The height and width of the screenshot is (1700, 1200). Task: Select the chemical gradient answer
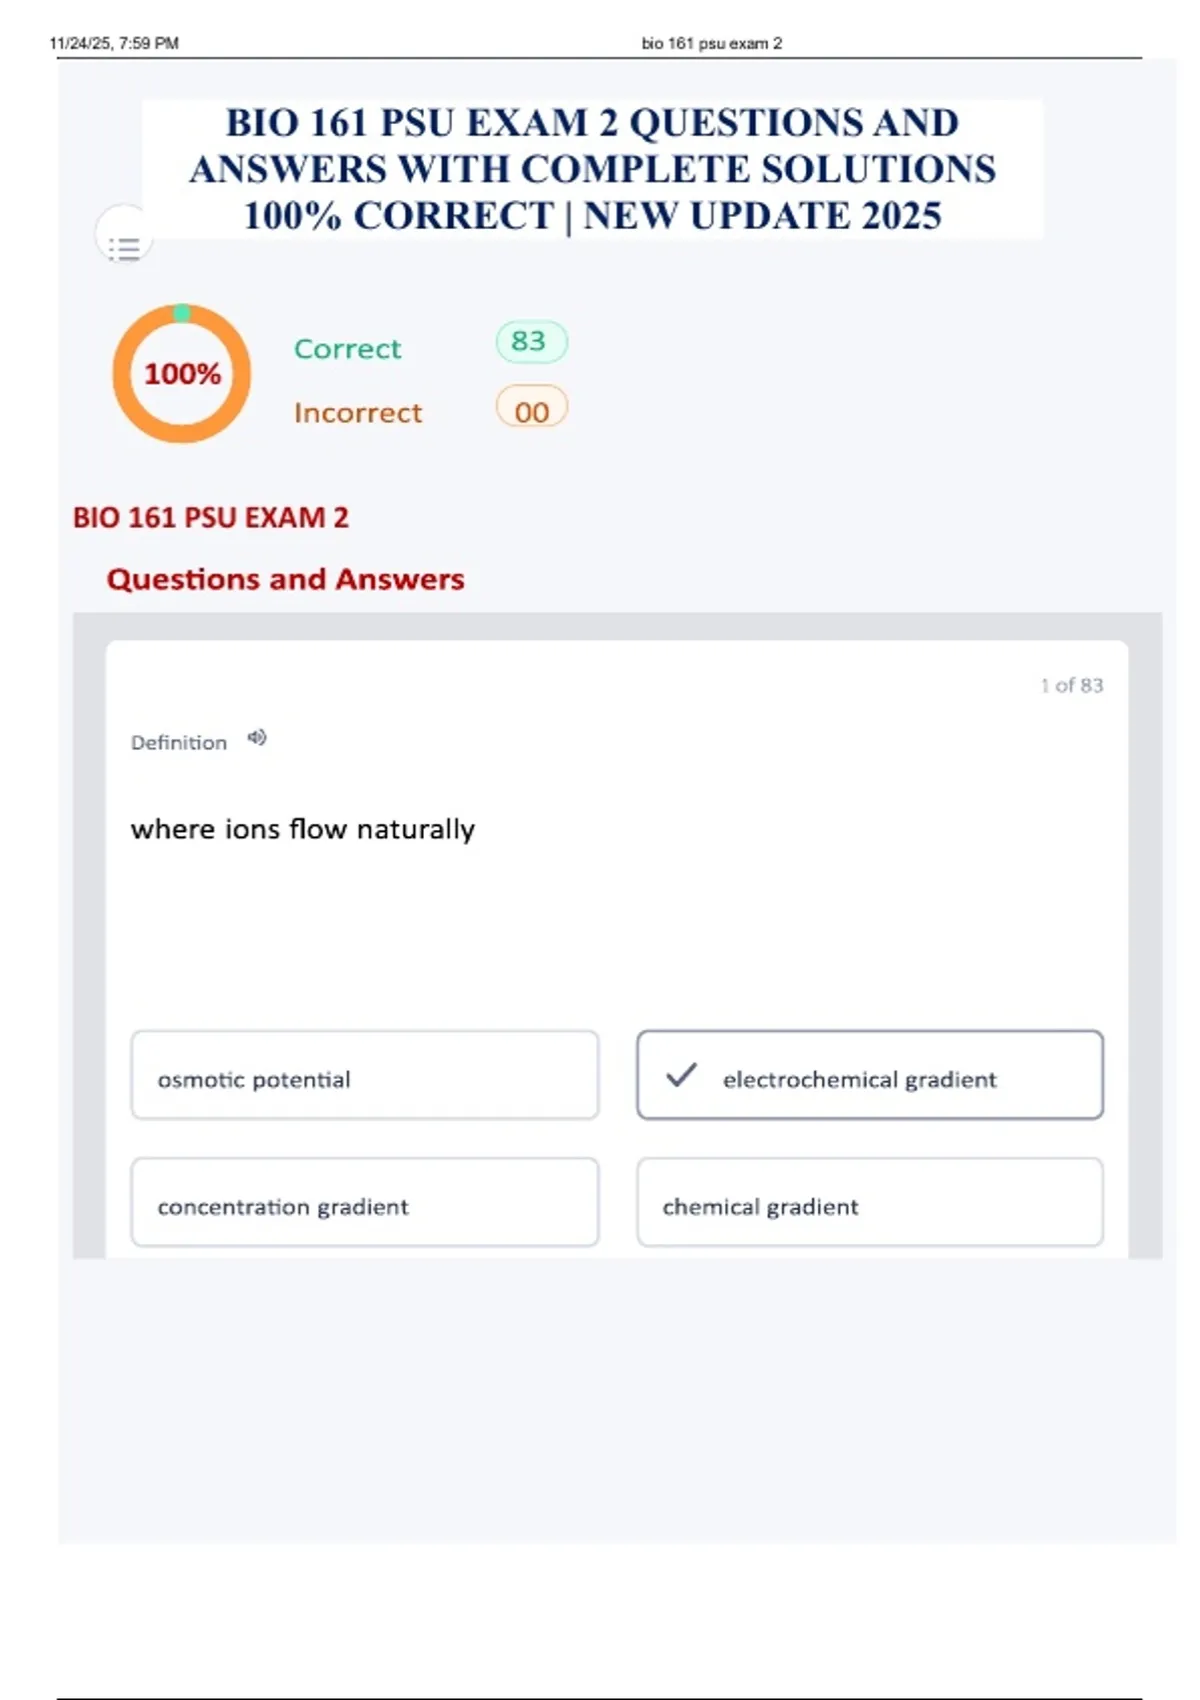tap(870, 1203)
